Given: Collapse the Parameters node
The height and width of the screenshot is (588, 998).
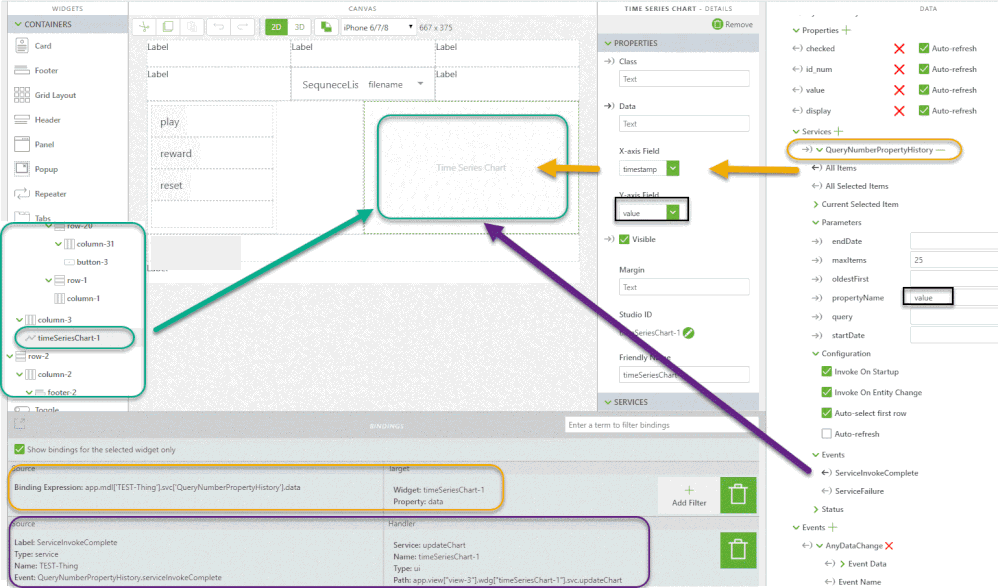Looking at the screenshot, I should (816, 223).
